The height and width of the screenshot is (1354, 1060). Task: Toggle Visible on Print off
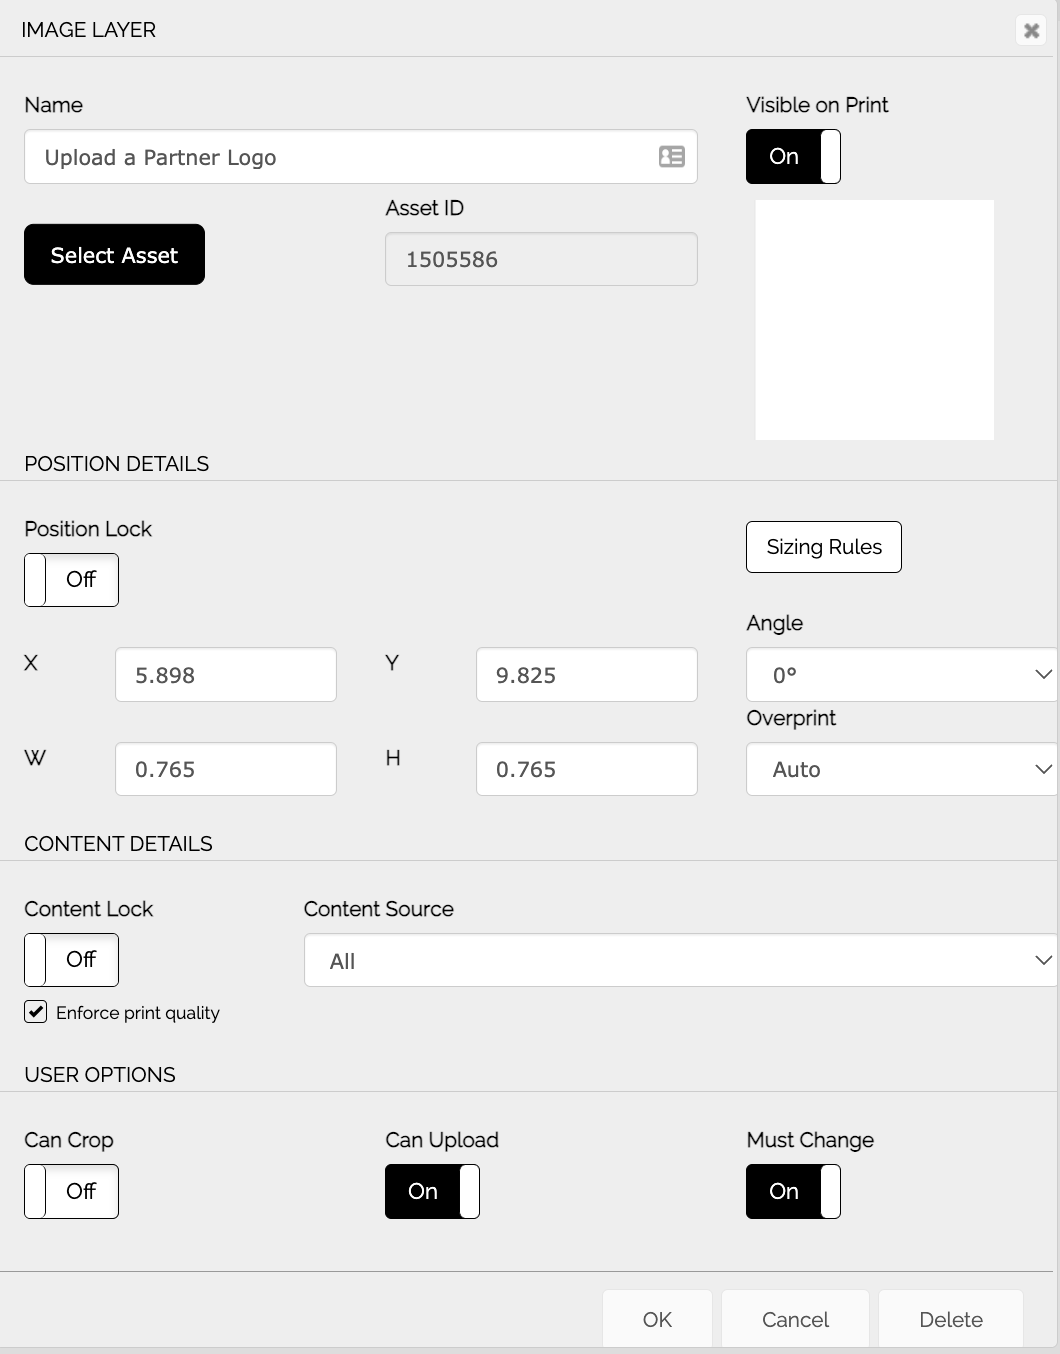click(793, 157)
